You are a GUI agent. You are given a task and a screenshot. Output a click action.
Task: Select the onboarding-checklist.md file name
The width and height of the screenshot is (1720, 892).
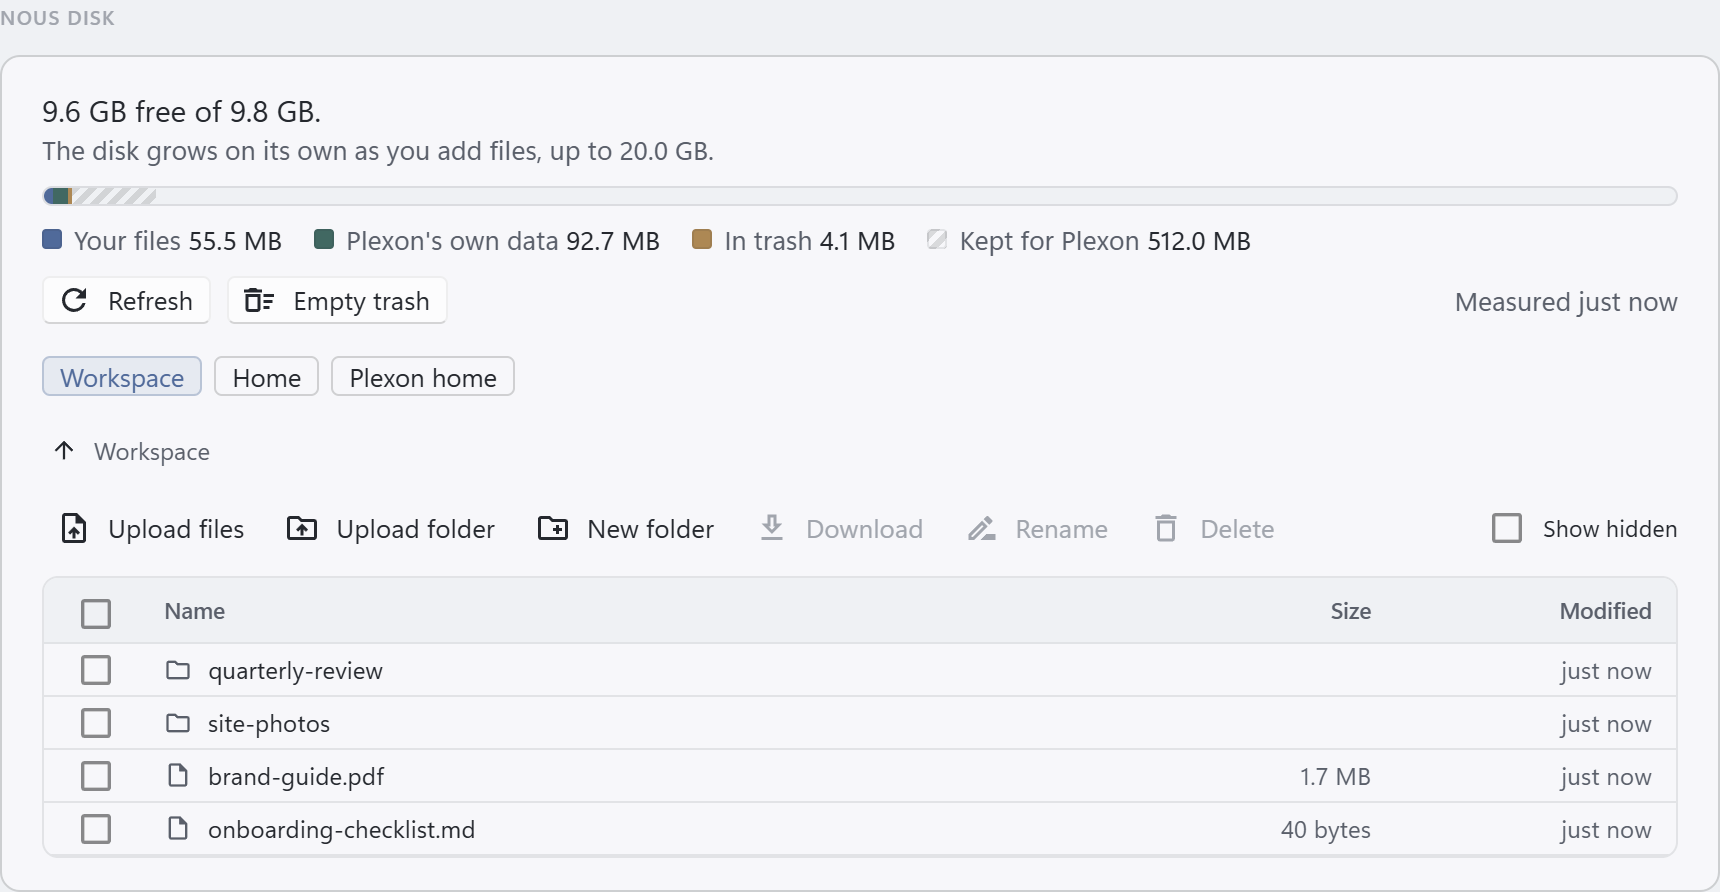(x=341, y=830)
